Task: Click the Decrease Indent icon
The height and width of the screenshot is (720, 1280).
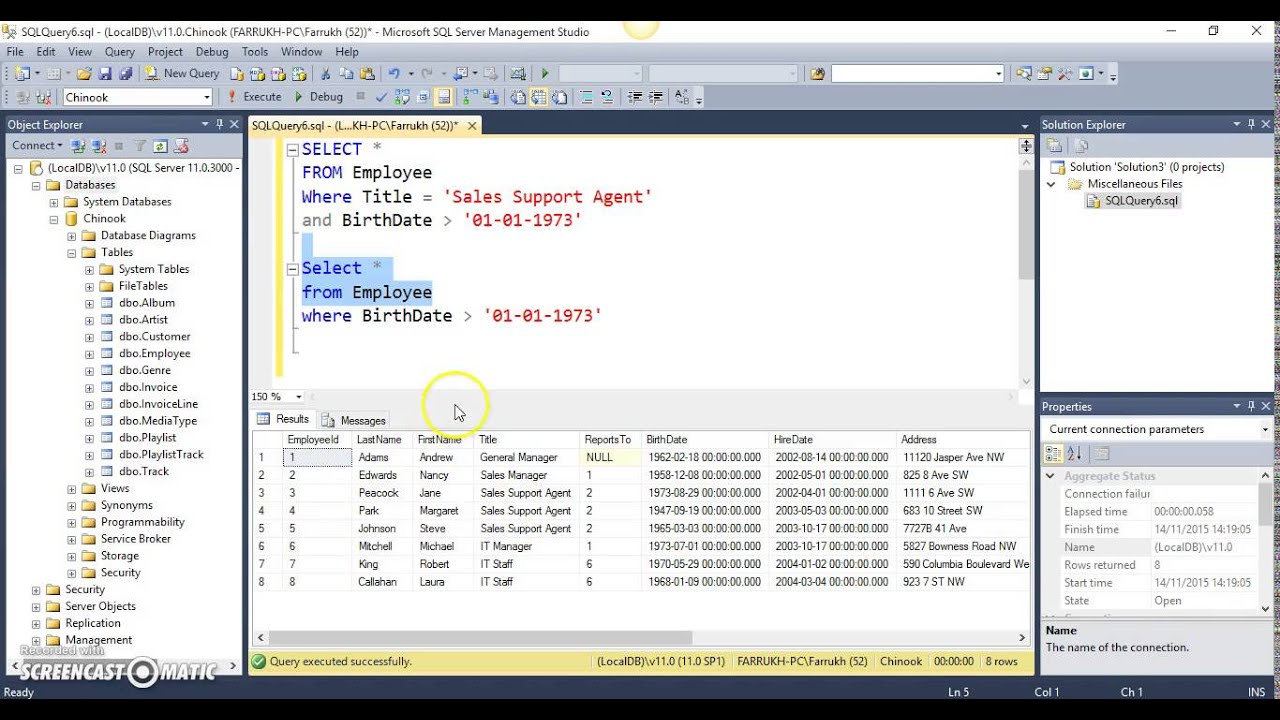Action: [635, 97]
